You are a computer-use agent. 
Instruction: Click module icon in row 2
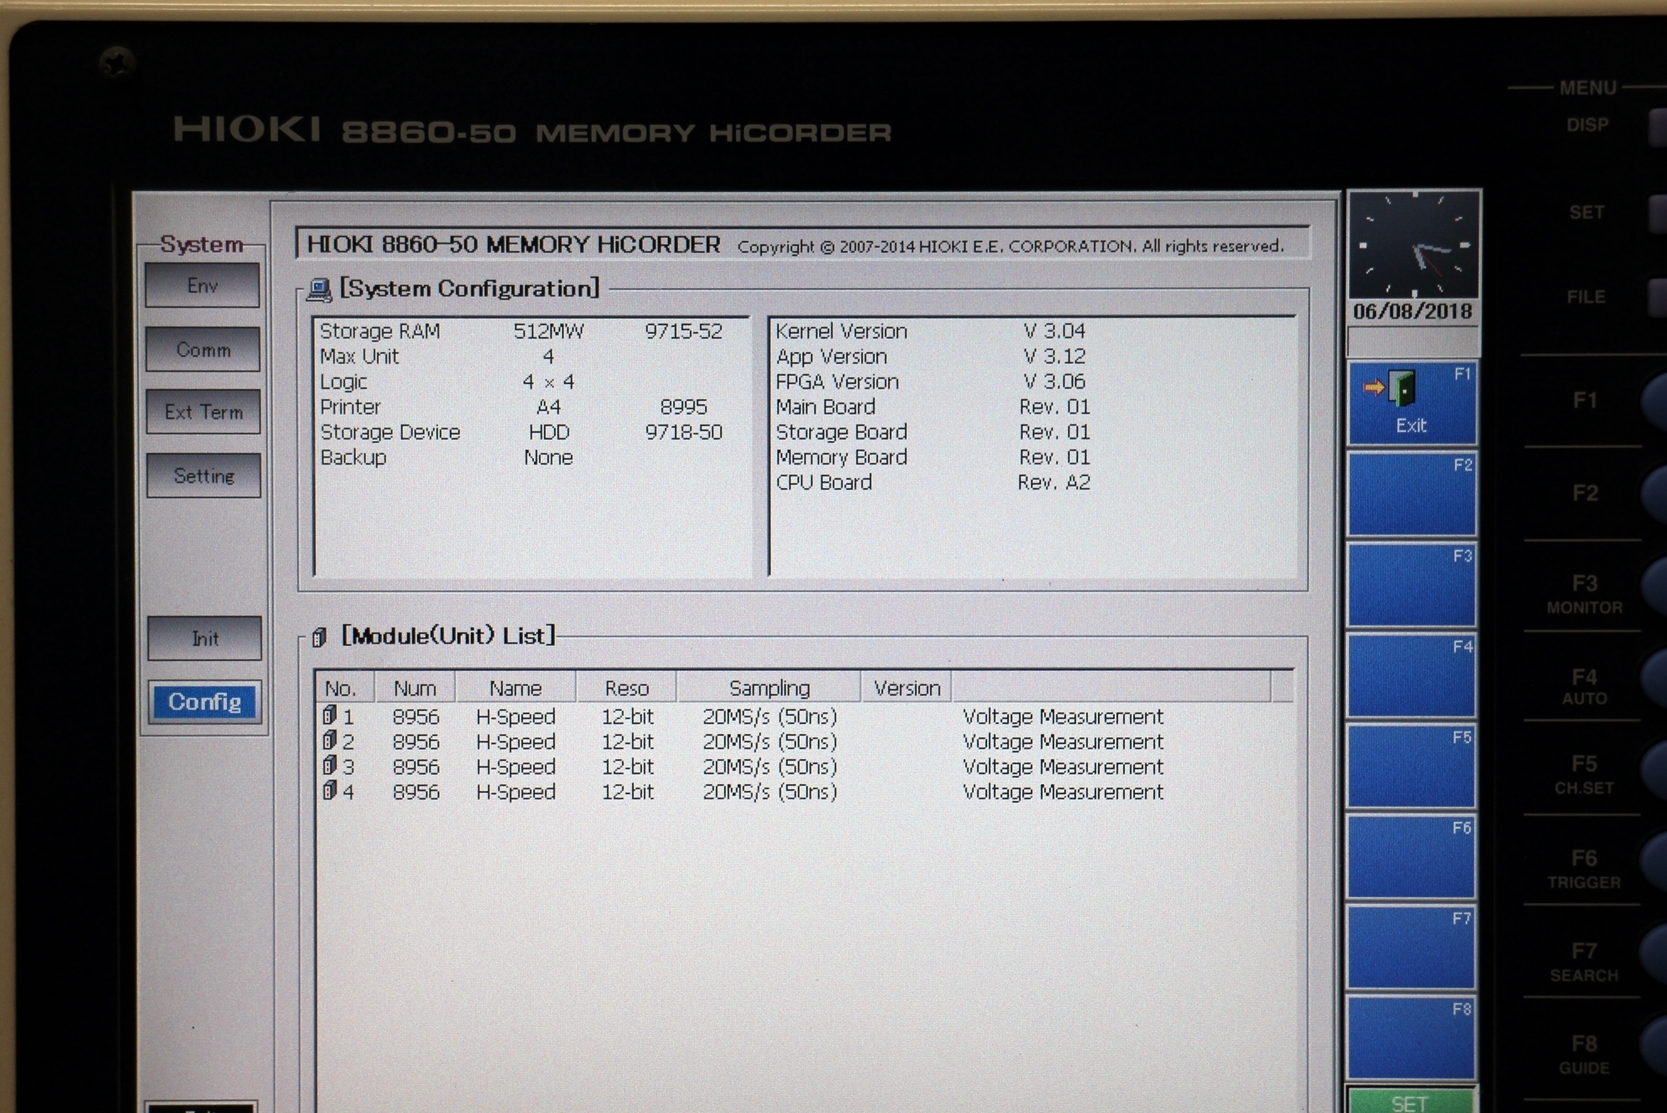coord(329,741)
